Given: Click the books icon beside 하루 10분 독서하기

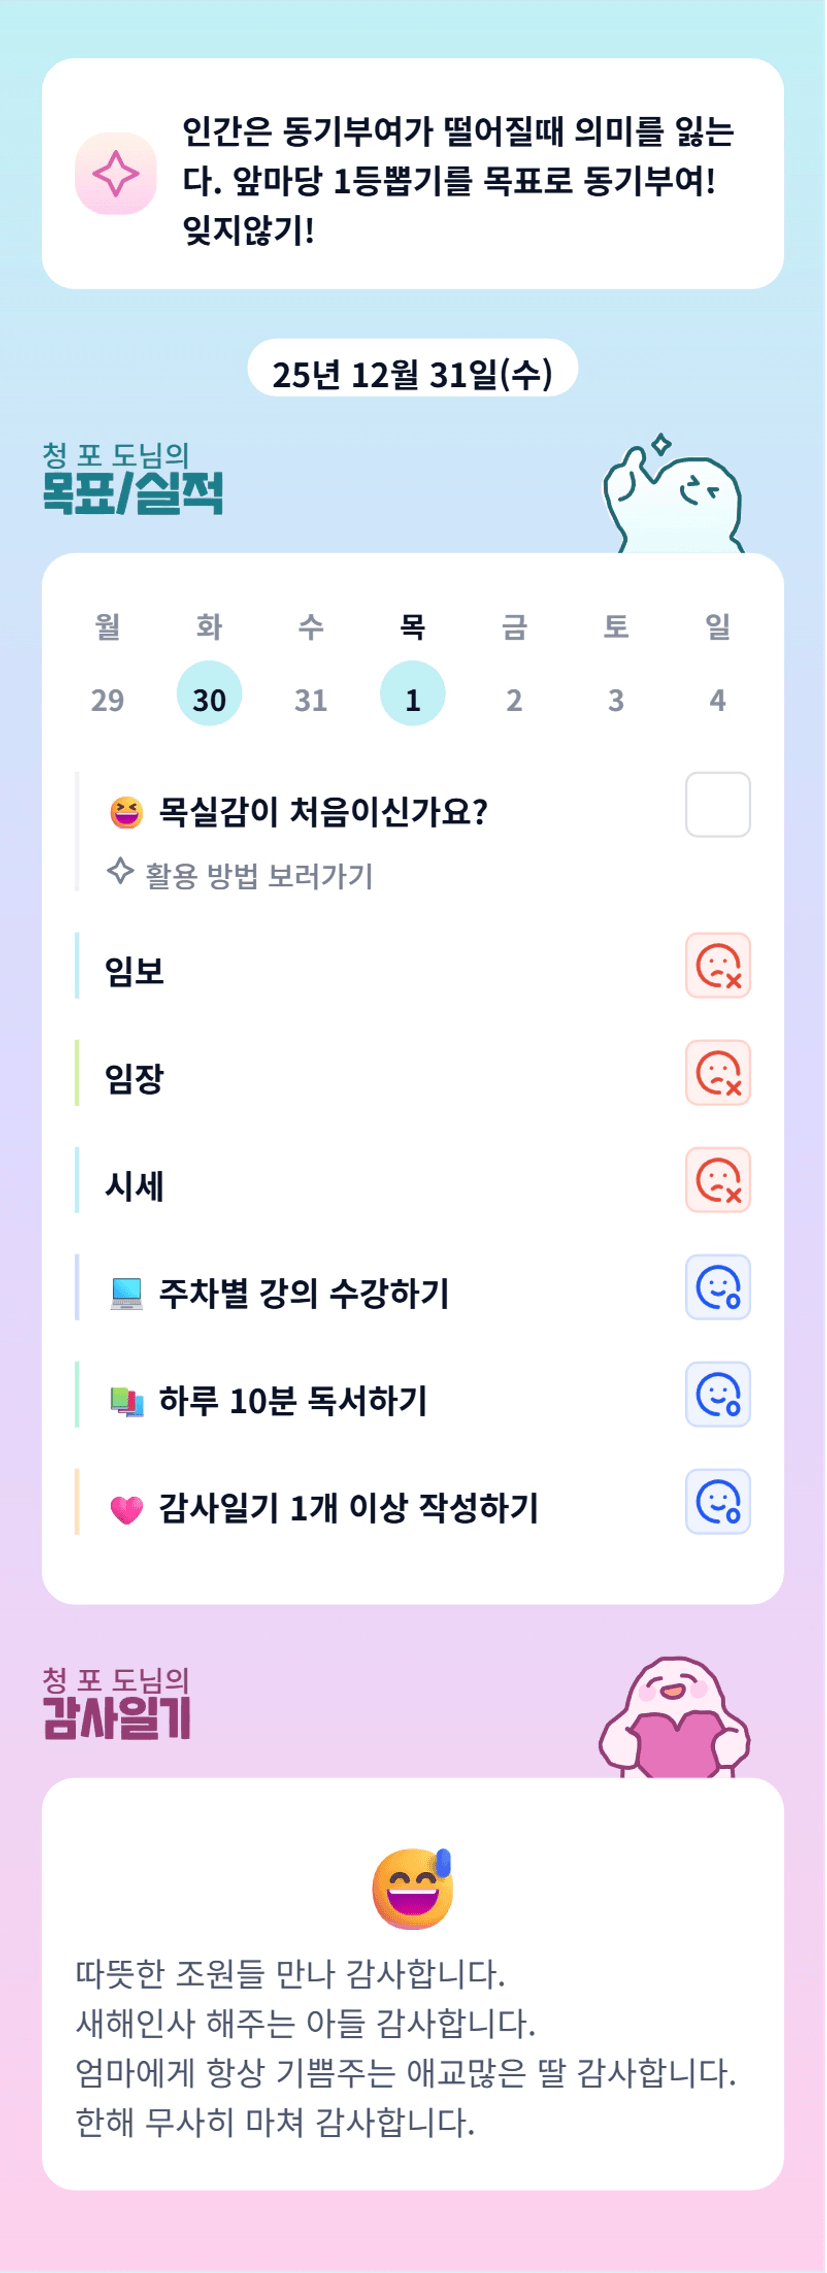Looking at the screenshot, I should (x=127, y=1402).
